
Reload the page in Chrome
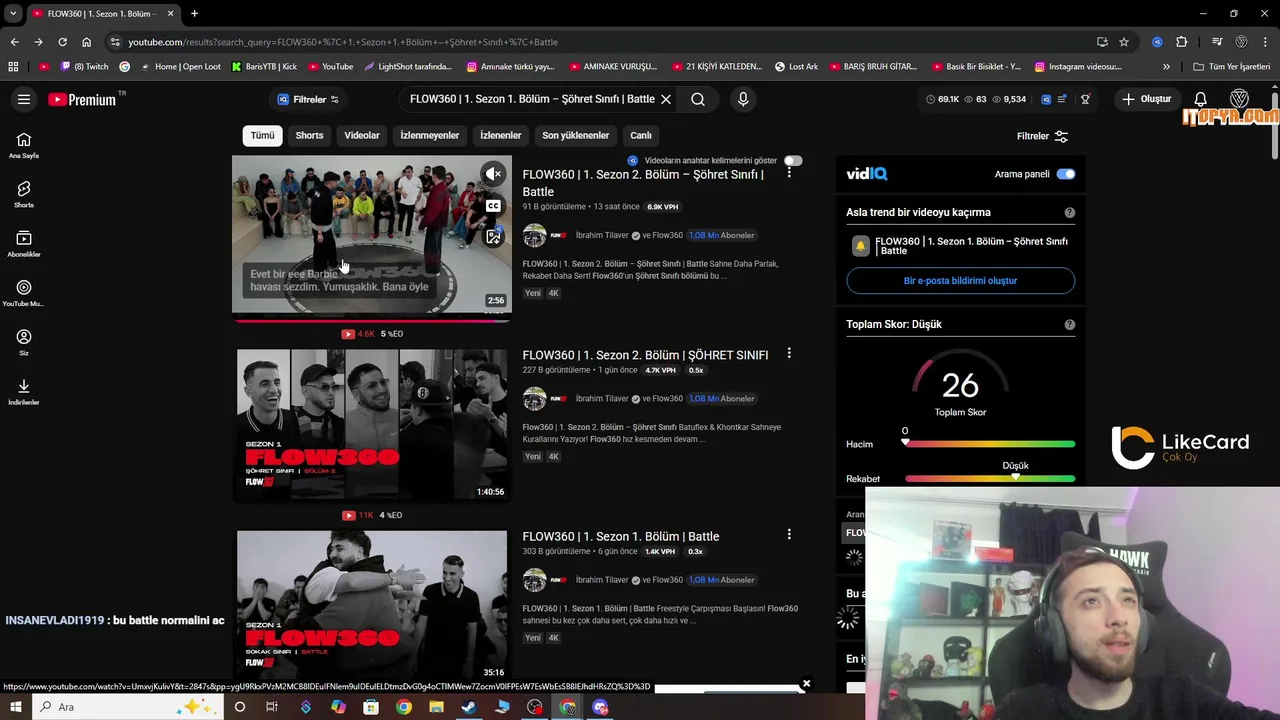(x=62, y=42)
